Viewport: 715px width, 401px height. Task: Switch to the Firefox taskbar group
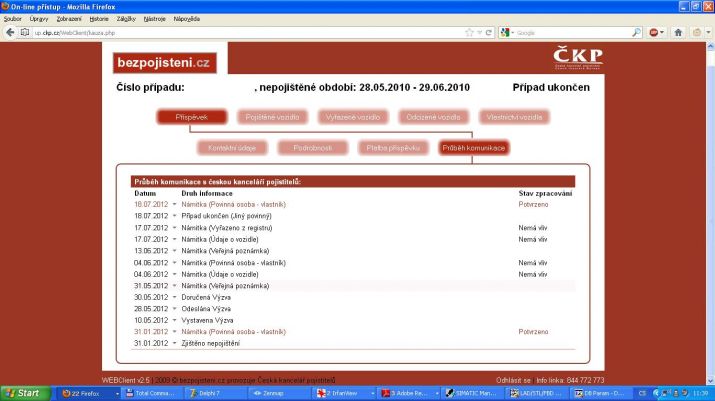90,393
